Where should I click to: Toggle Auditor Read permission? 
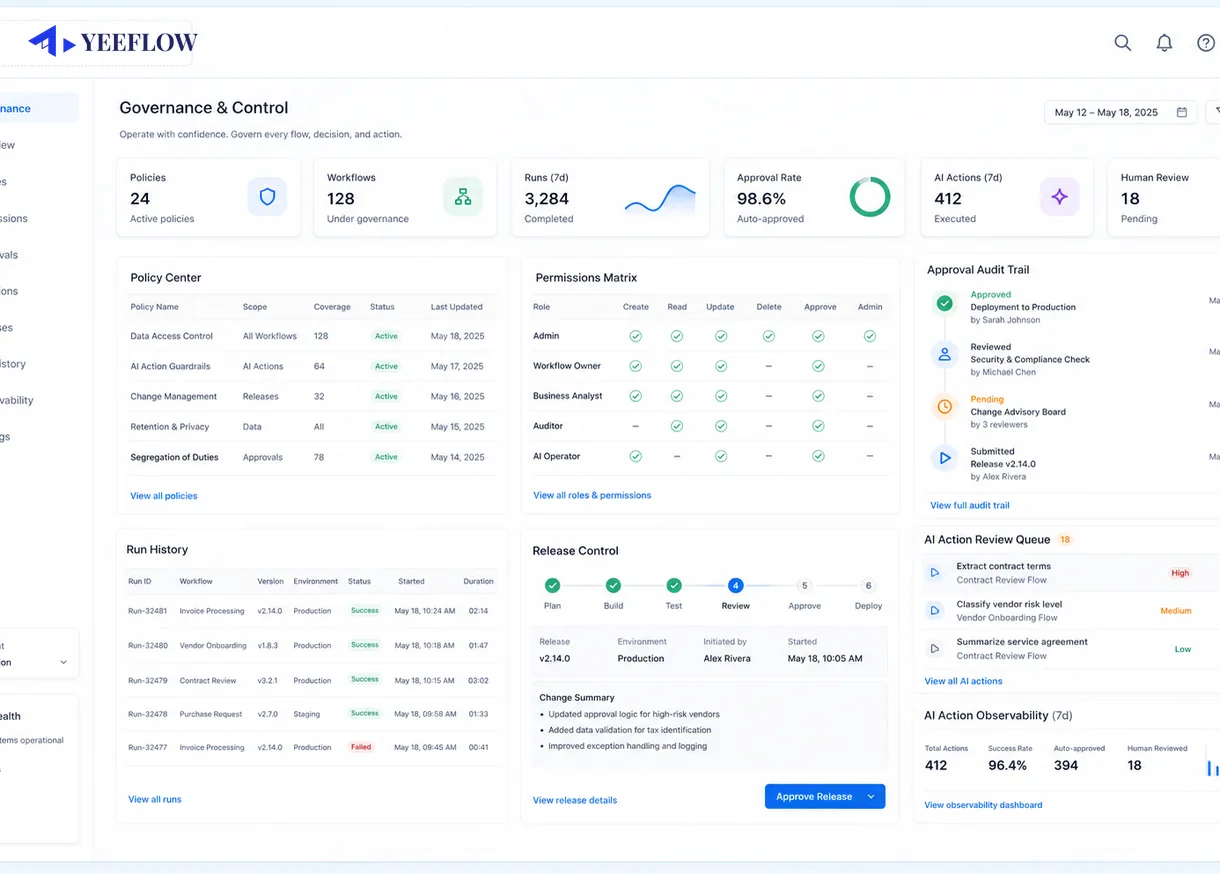tap(677, 426)
